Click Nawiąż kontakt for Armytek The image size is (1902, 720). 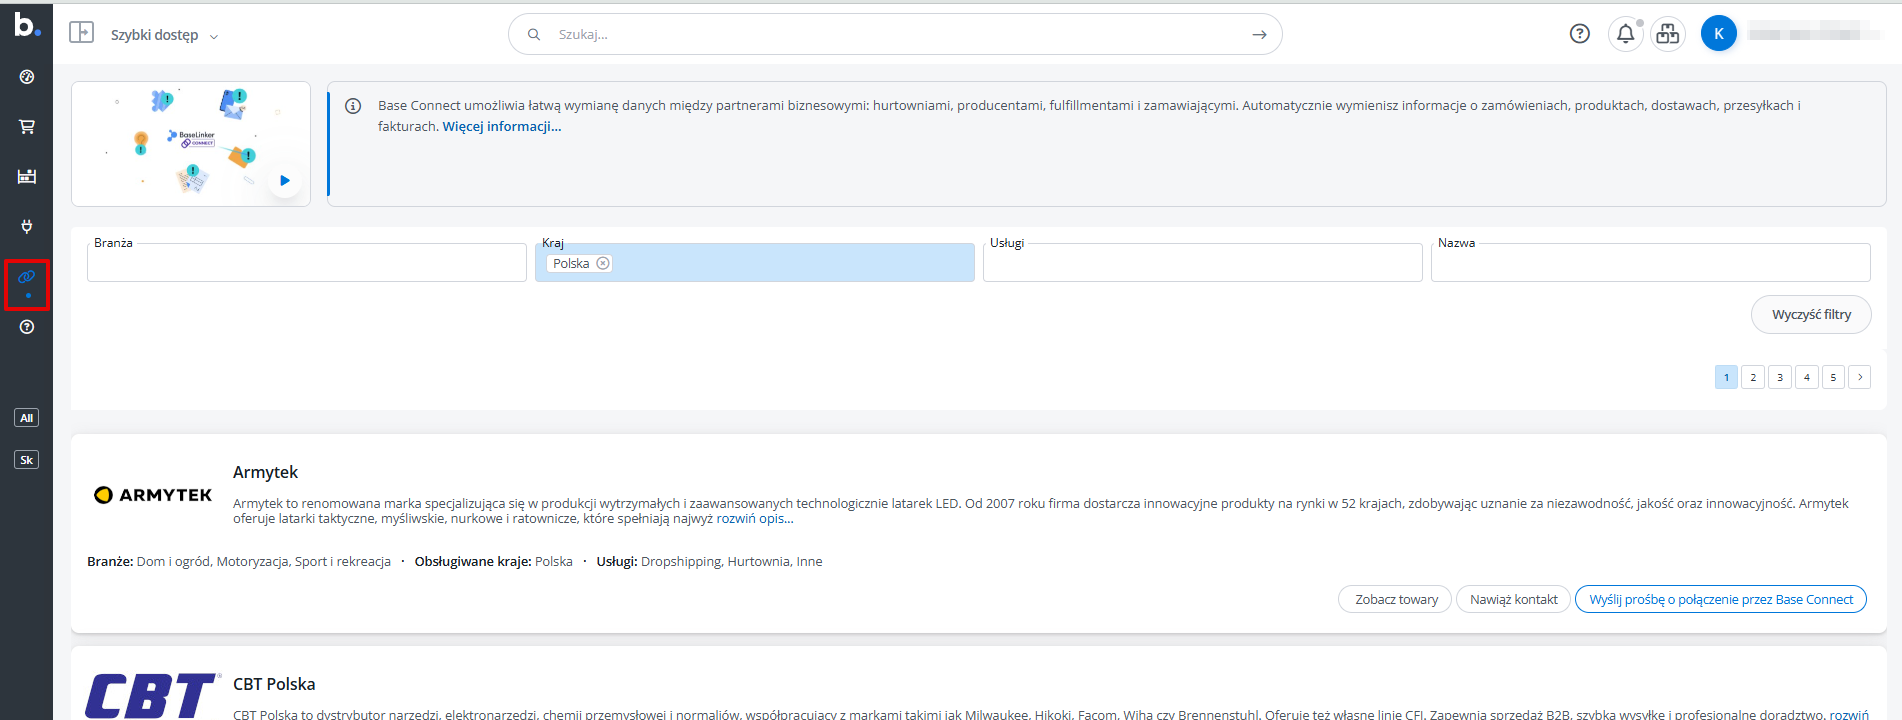click(x=1514, y=599)
